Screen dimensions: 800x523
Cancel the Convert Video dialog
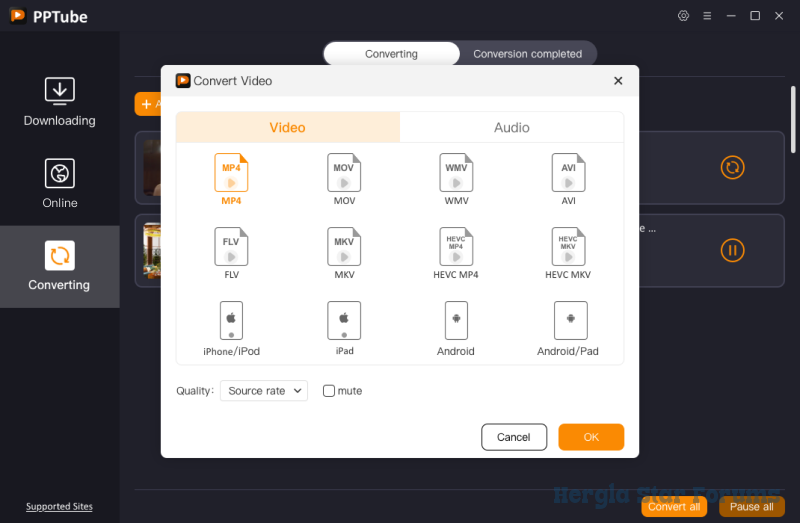[514, 437]
